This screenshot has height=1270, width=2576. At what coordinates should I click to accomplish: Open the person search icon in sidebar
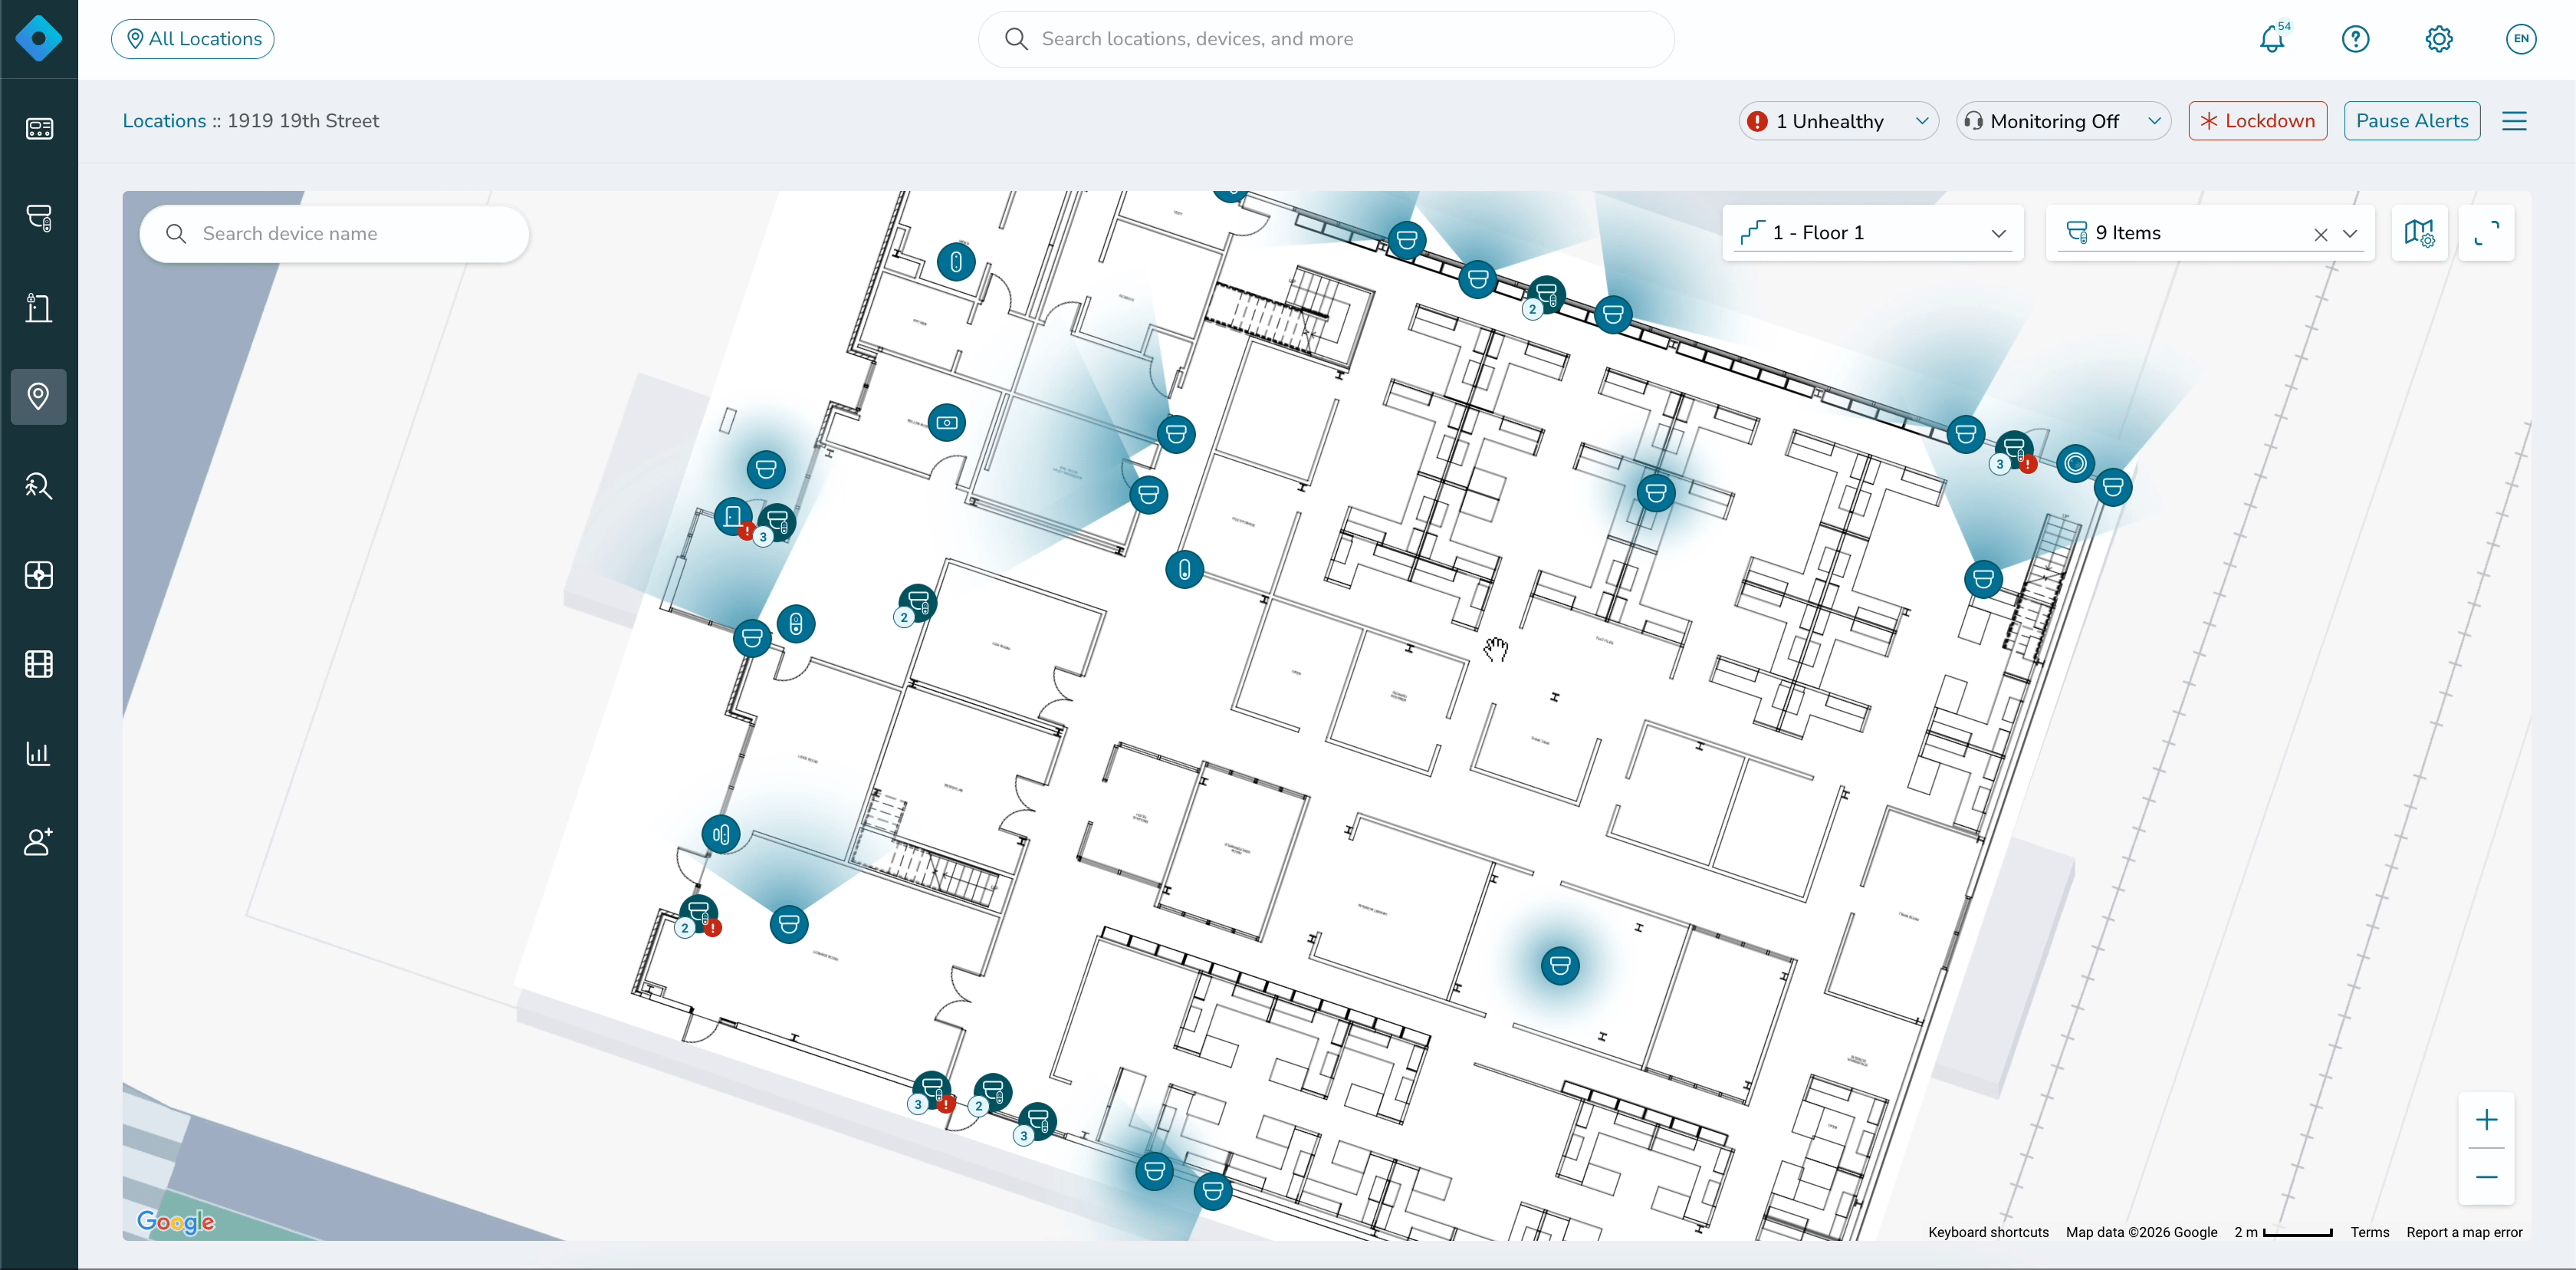point(39,486)
